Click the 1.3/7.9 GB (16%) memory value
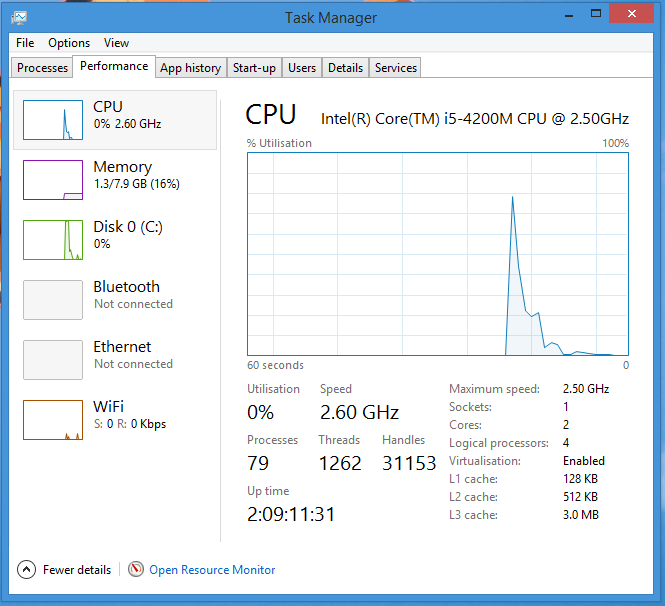Image resolution: width=665 pixels, height=606 pixels. tap(137, 184)
